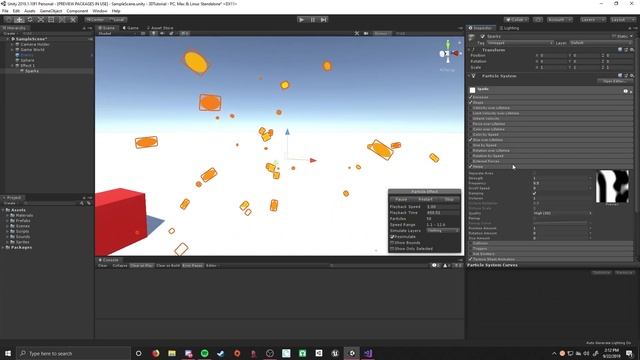The width and height of the screenshot is (640, 360).
Task: Toggle Emission module checkbox
Action: point(471,97)
